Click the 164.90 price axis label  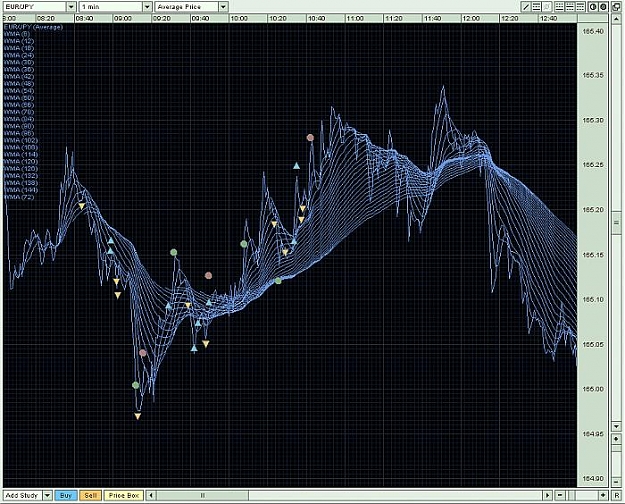(x=593, y=478)
